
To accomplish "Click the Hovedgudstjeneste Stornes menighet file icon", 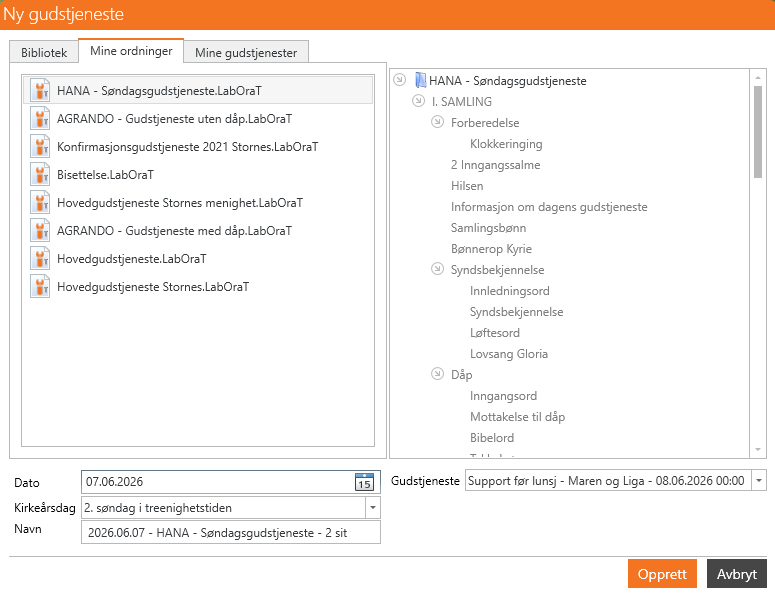I will click(40, 203).
